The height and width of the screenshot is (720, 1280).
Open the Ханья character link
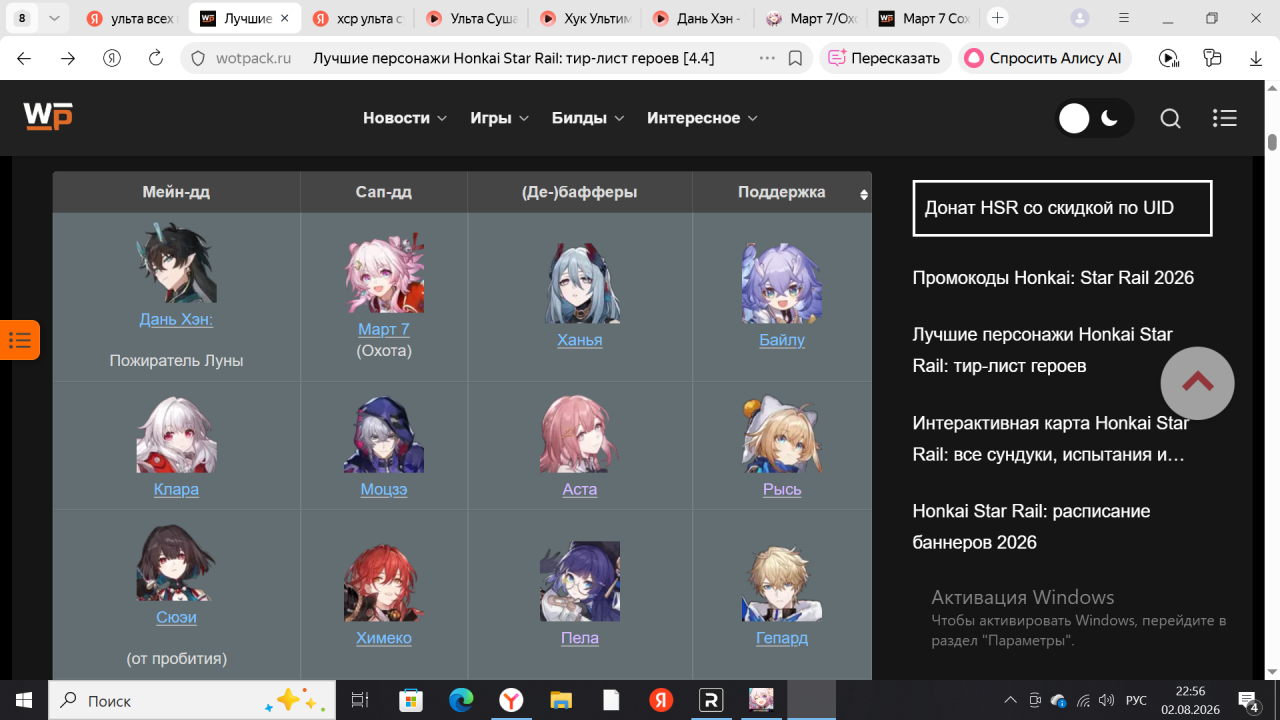580,340
